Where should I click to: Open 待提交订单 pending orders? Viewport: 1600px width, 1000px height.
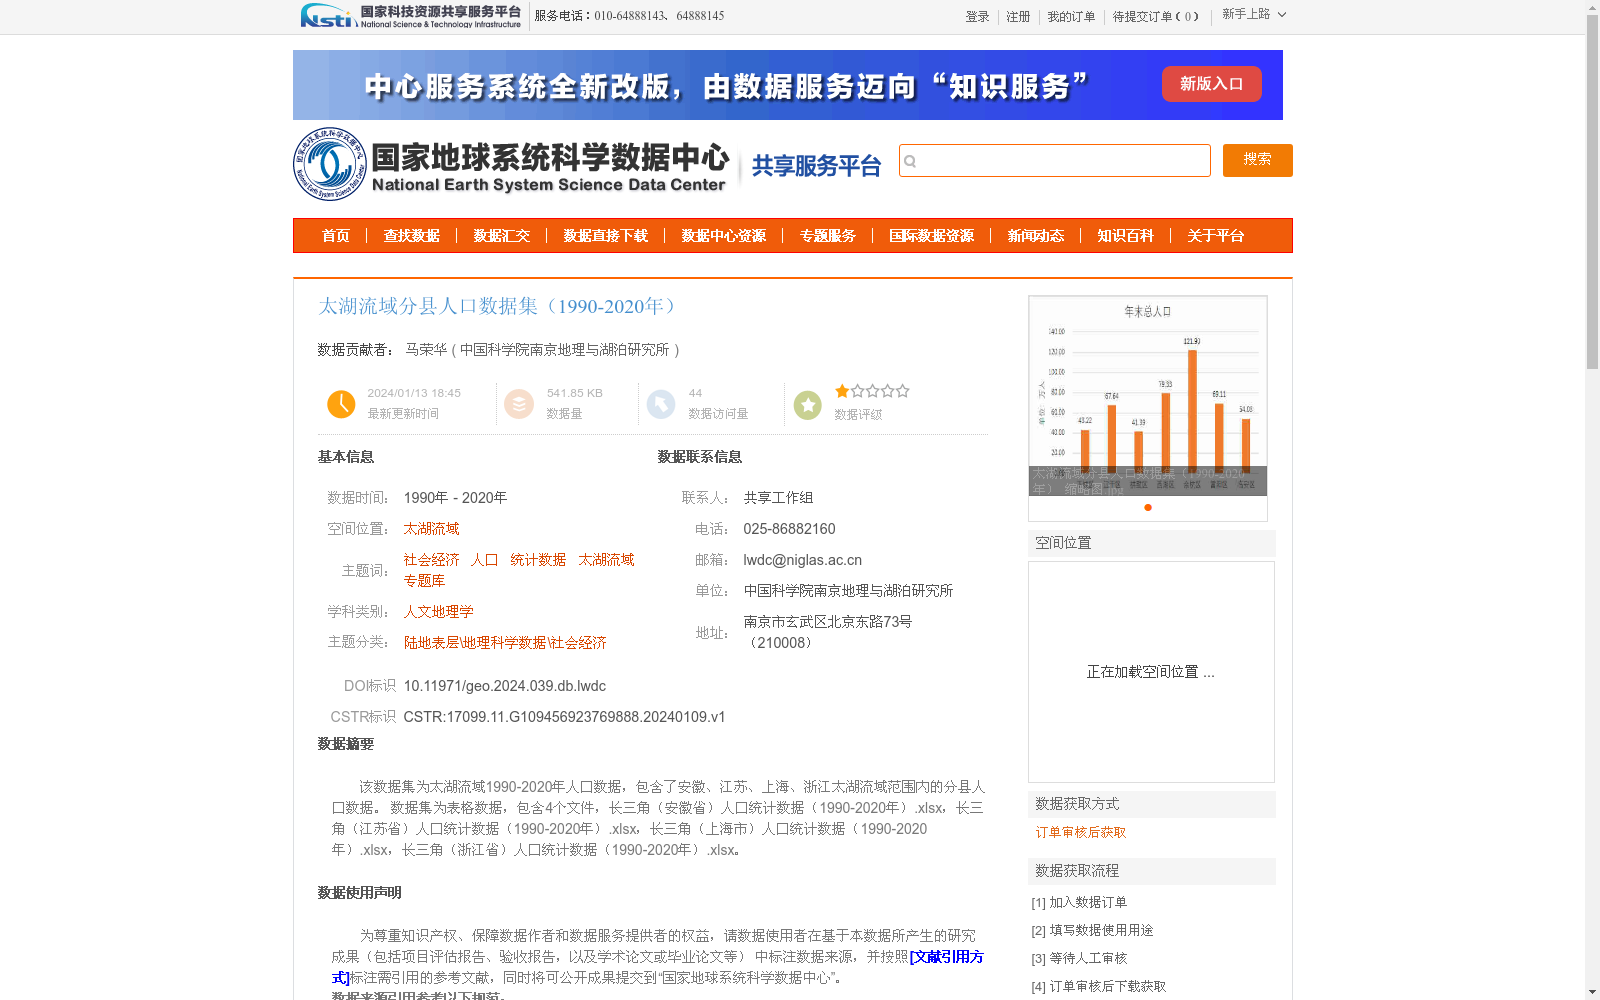(1155, 16)
